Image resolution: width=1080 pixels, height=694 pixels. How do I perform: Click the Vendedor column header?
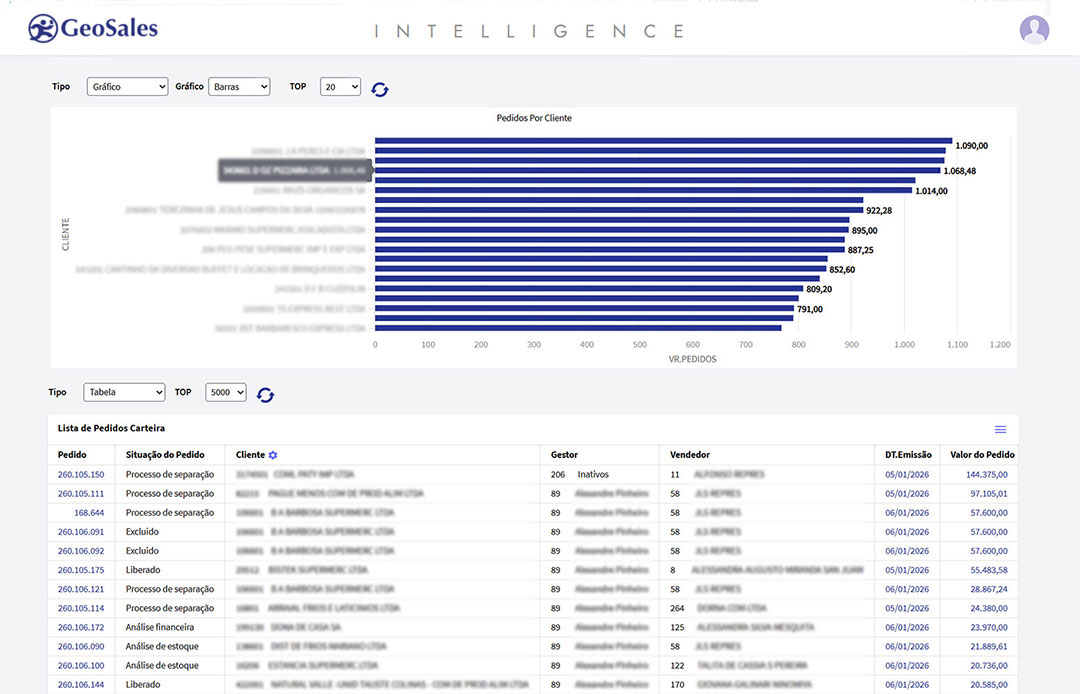pos(690,455)
